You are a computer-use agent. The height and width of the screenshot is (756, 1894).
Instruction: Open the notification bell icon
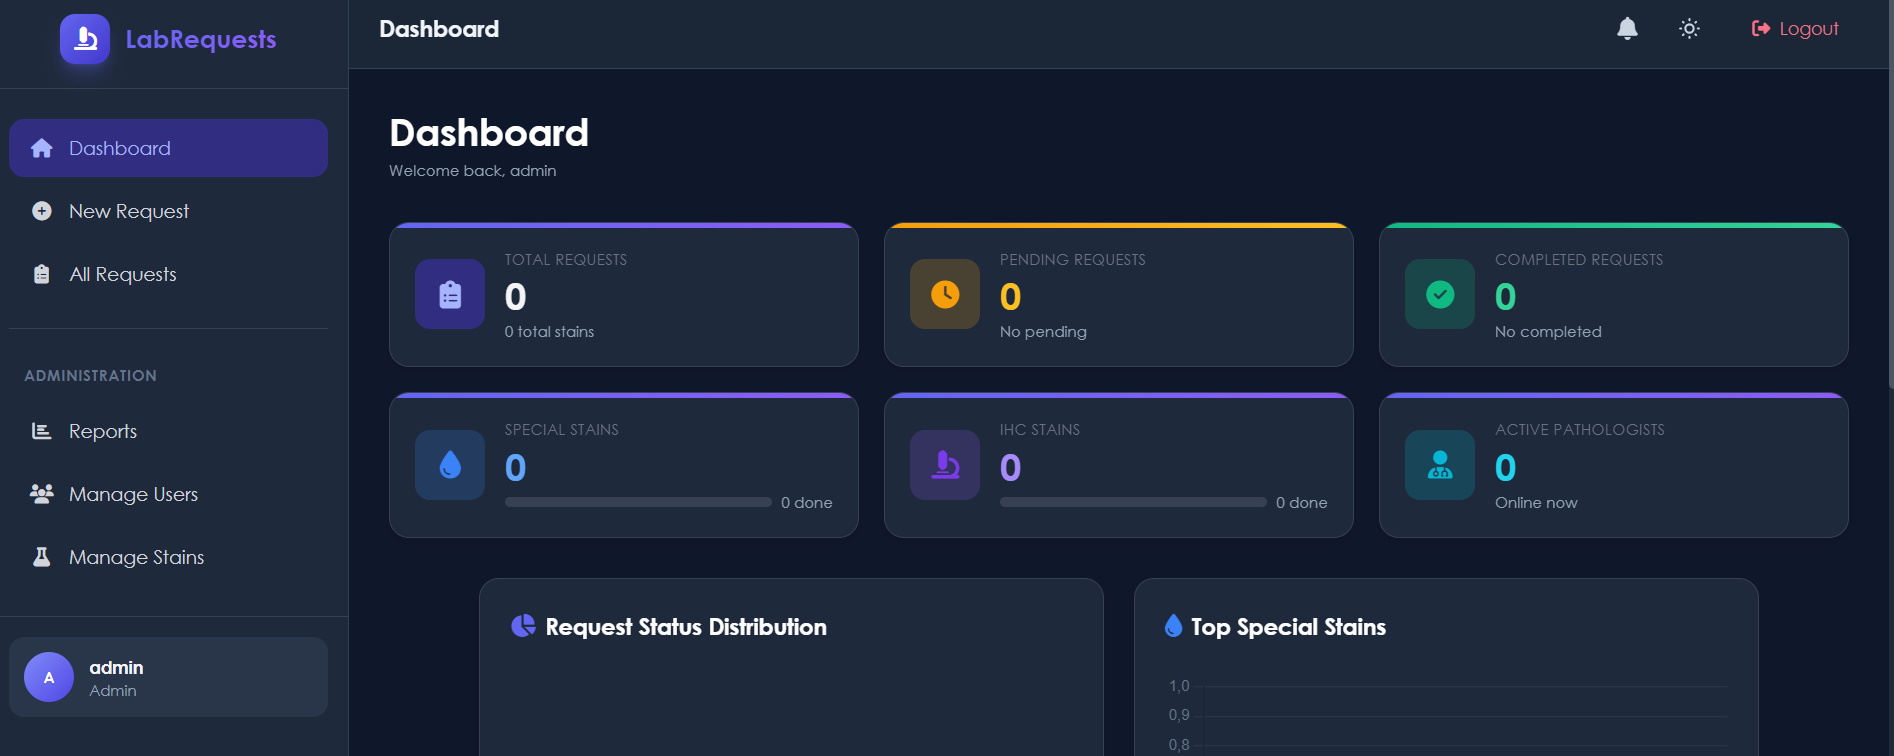pos(1627,28)
